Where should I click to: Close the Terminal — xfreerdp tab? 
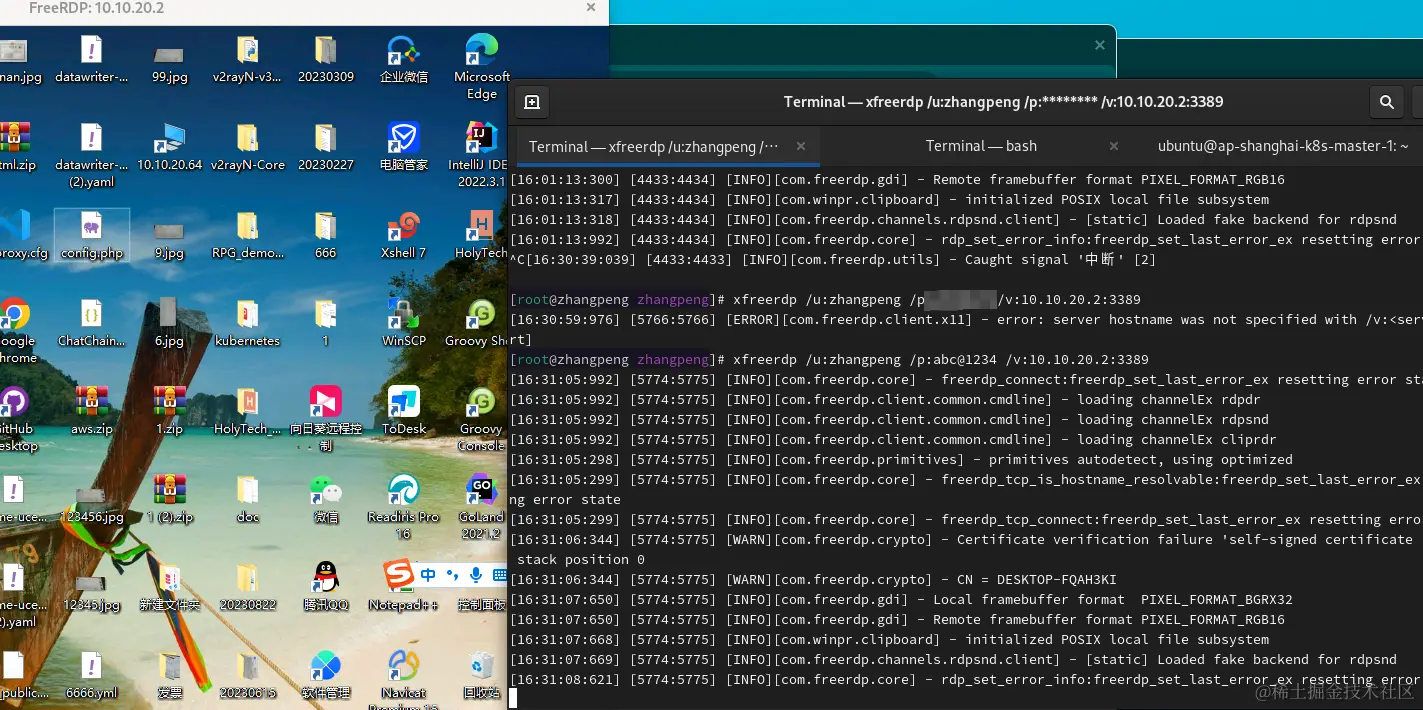pyautogui.click(x=800, y=147)
